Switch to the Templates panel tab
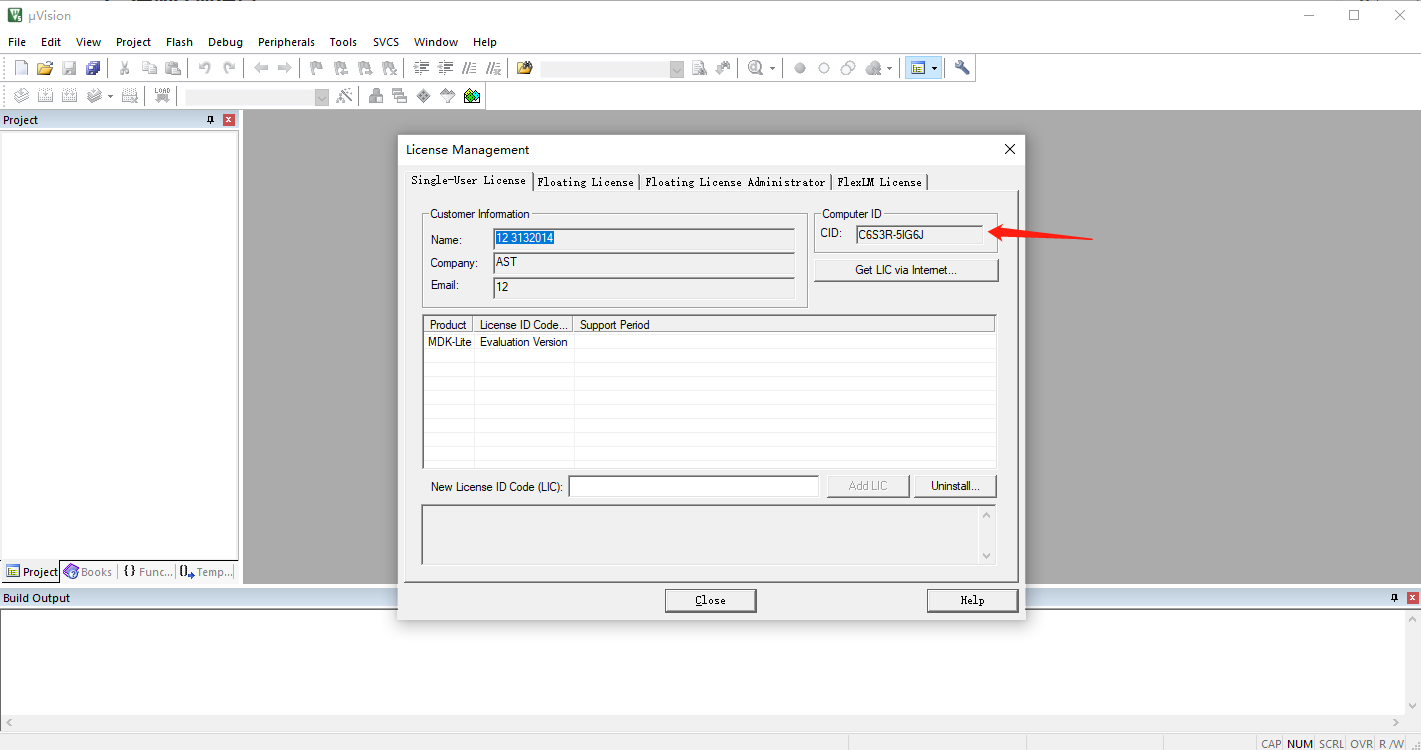This screenshot has height=750, width=1421. tap(207, 572)
